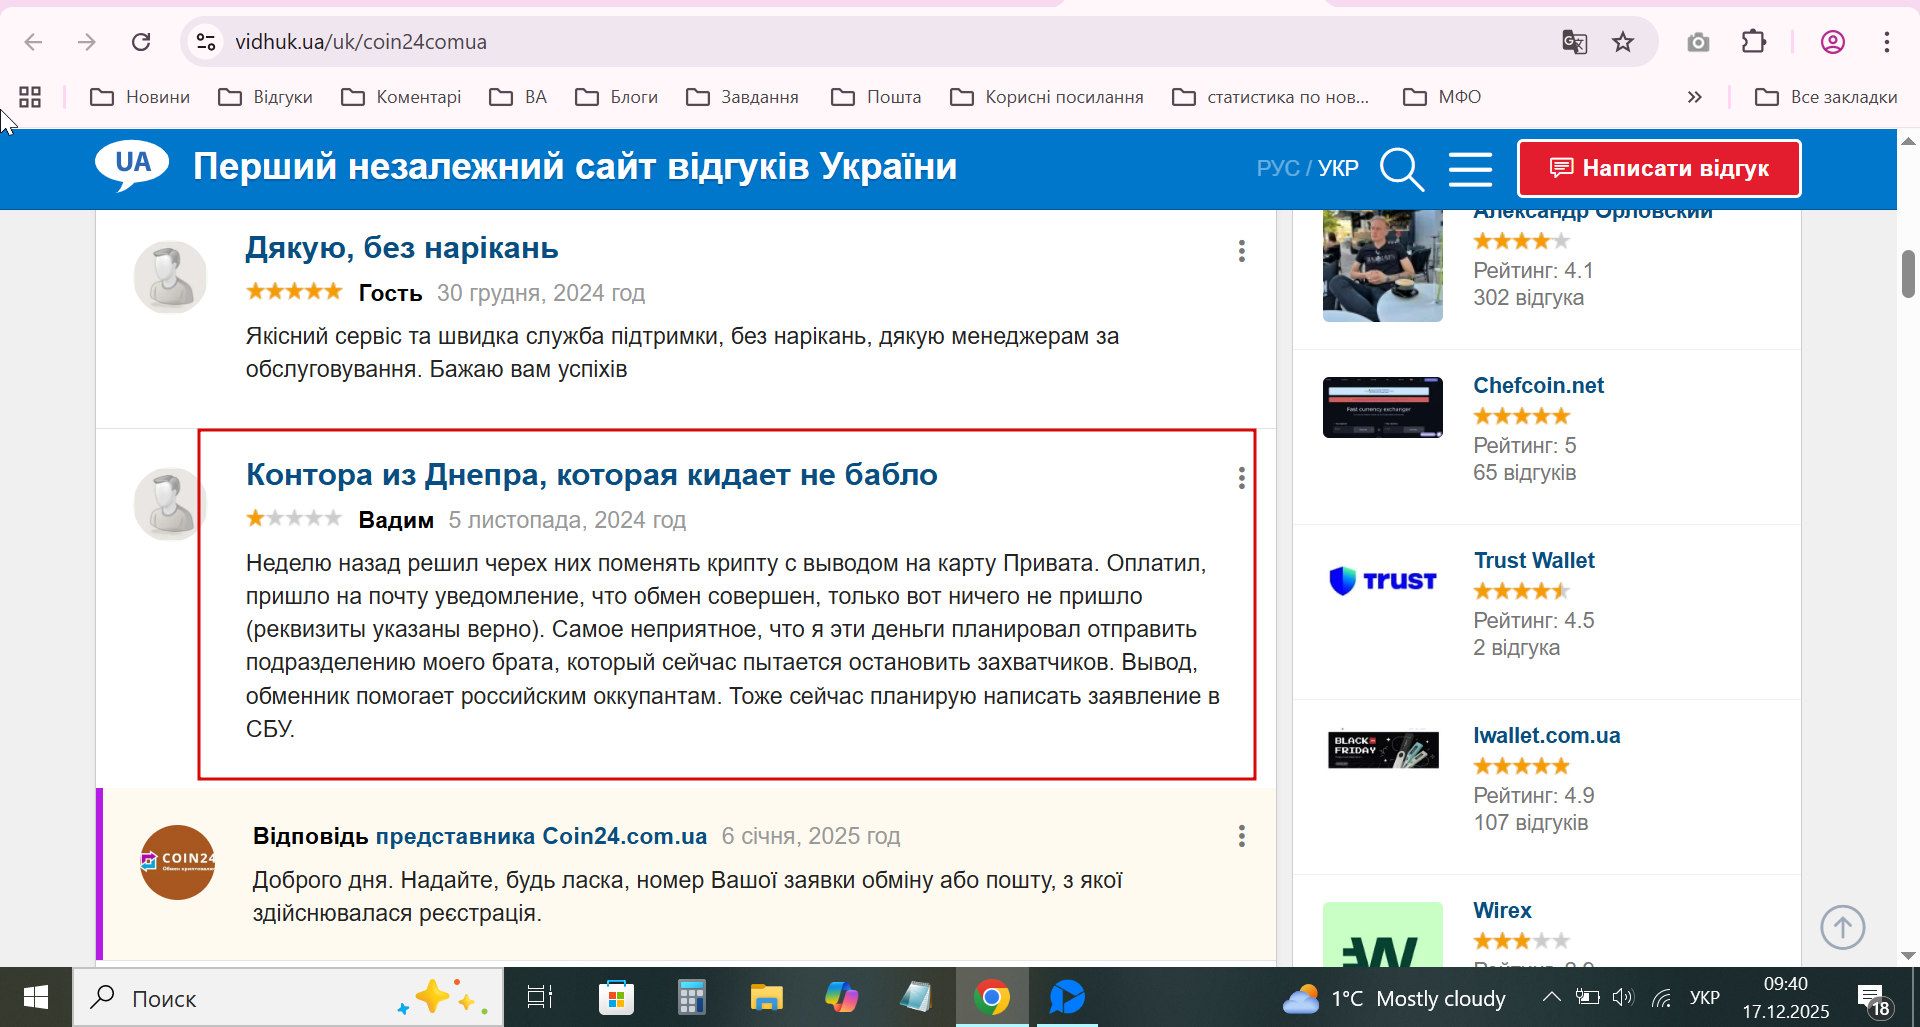Reload the page
Screen dimensions: 1920x1027
[x=141, y=42]
